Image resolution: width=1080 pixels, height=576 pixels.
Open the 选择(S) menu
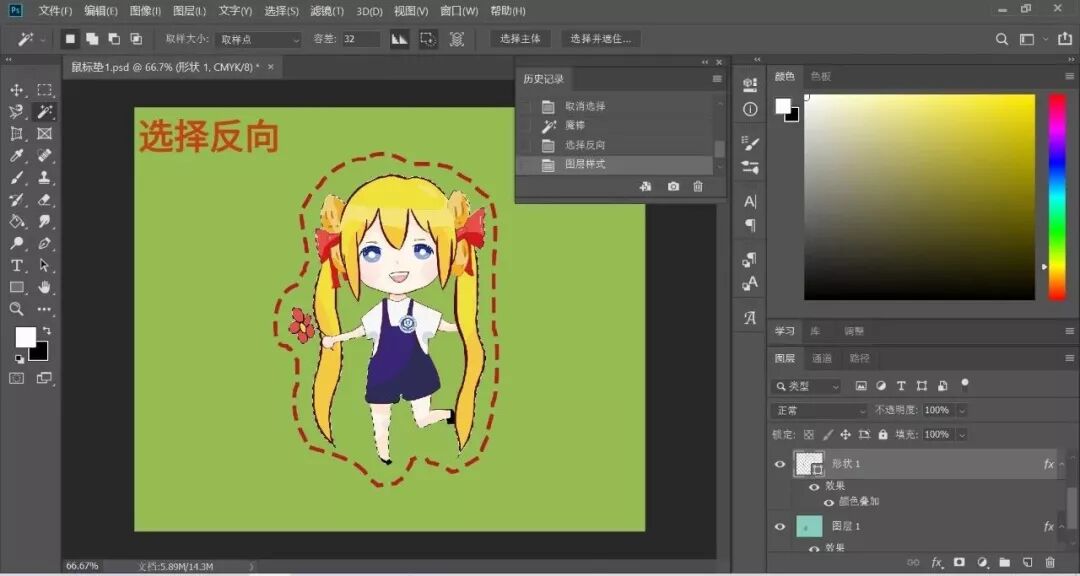click(281, 11)
